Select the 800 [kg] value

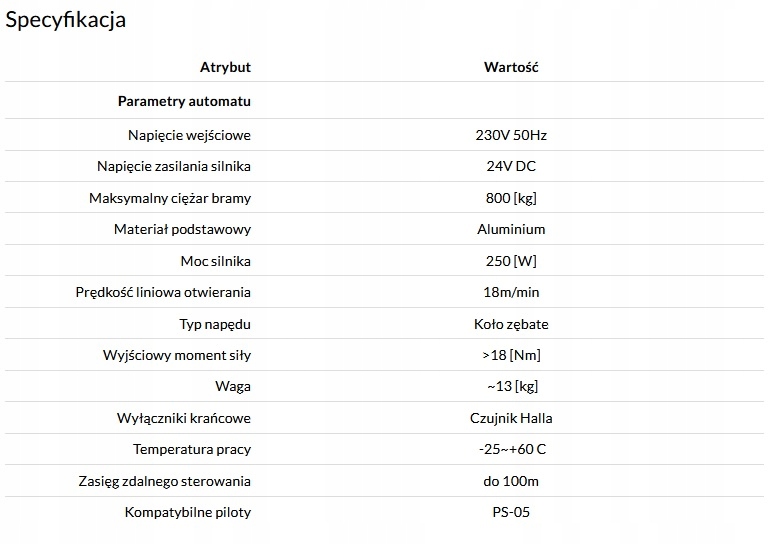[511, 198]
